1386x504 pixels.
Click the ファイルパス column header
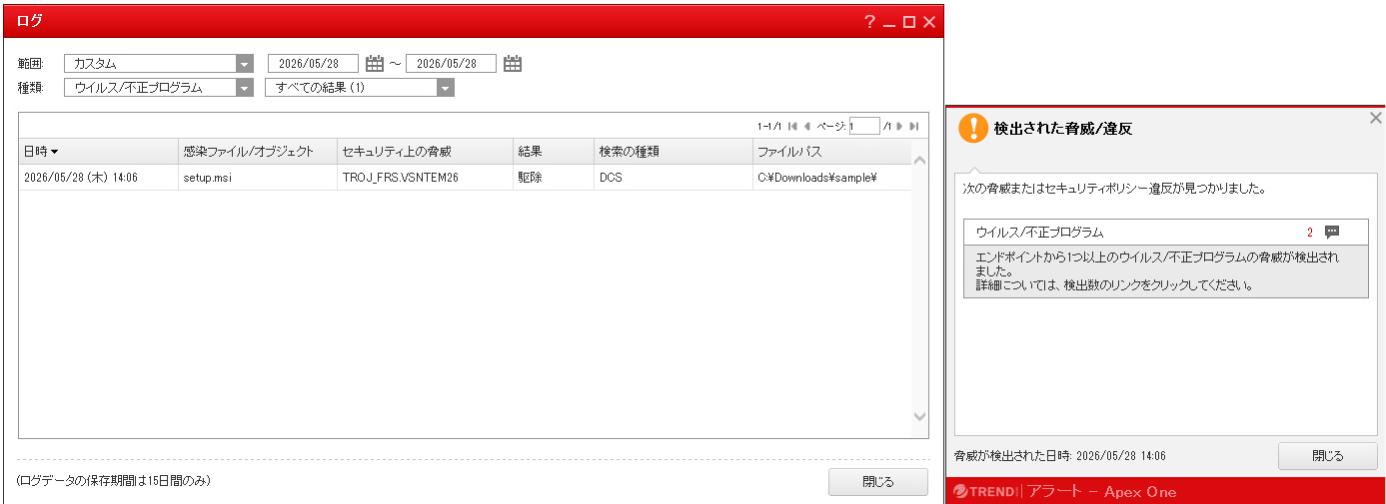click(x=832, y=152)
